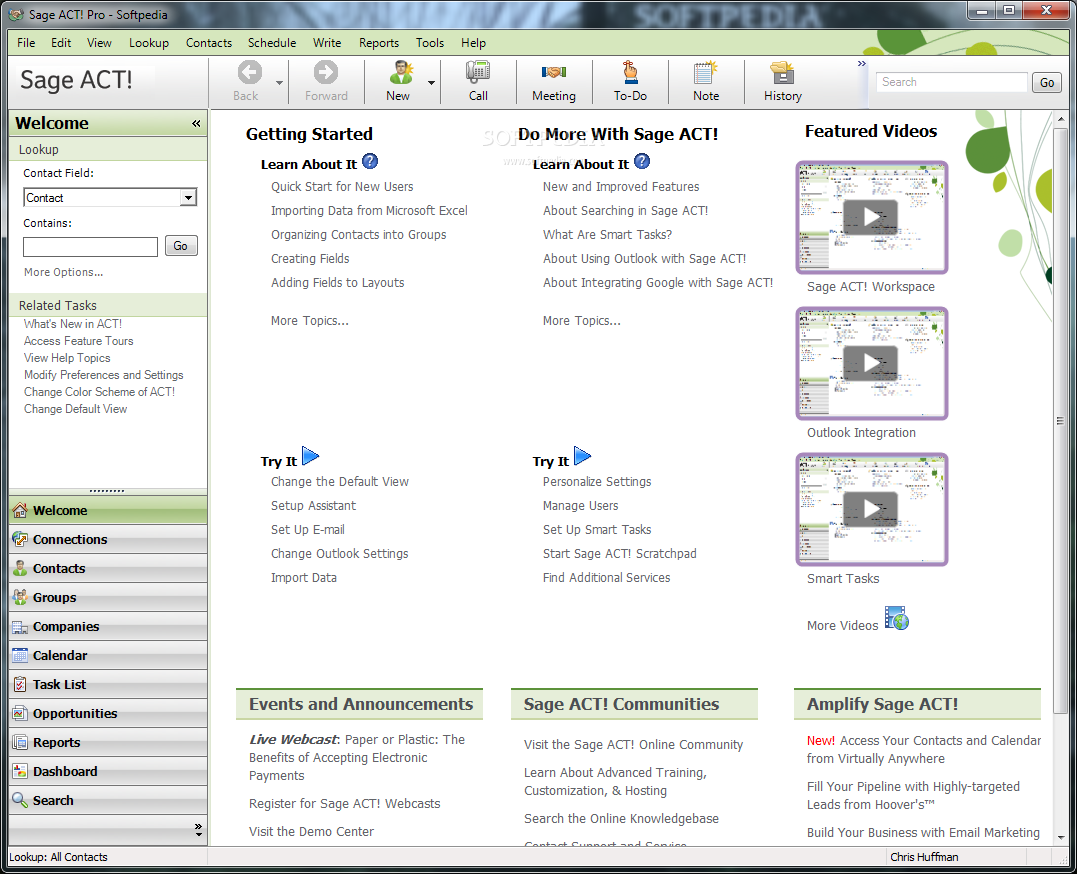The width and height of the screenshot is (1077, 874).
Task: Open Reports in the navigation bar
Action: point(108,742)
